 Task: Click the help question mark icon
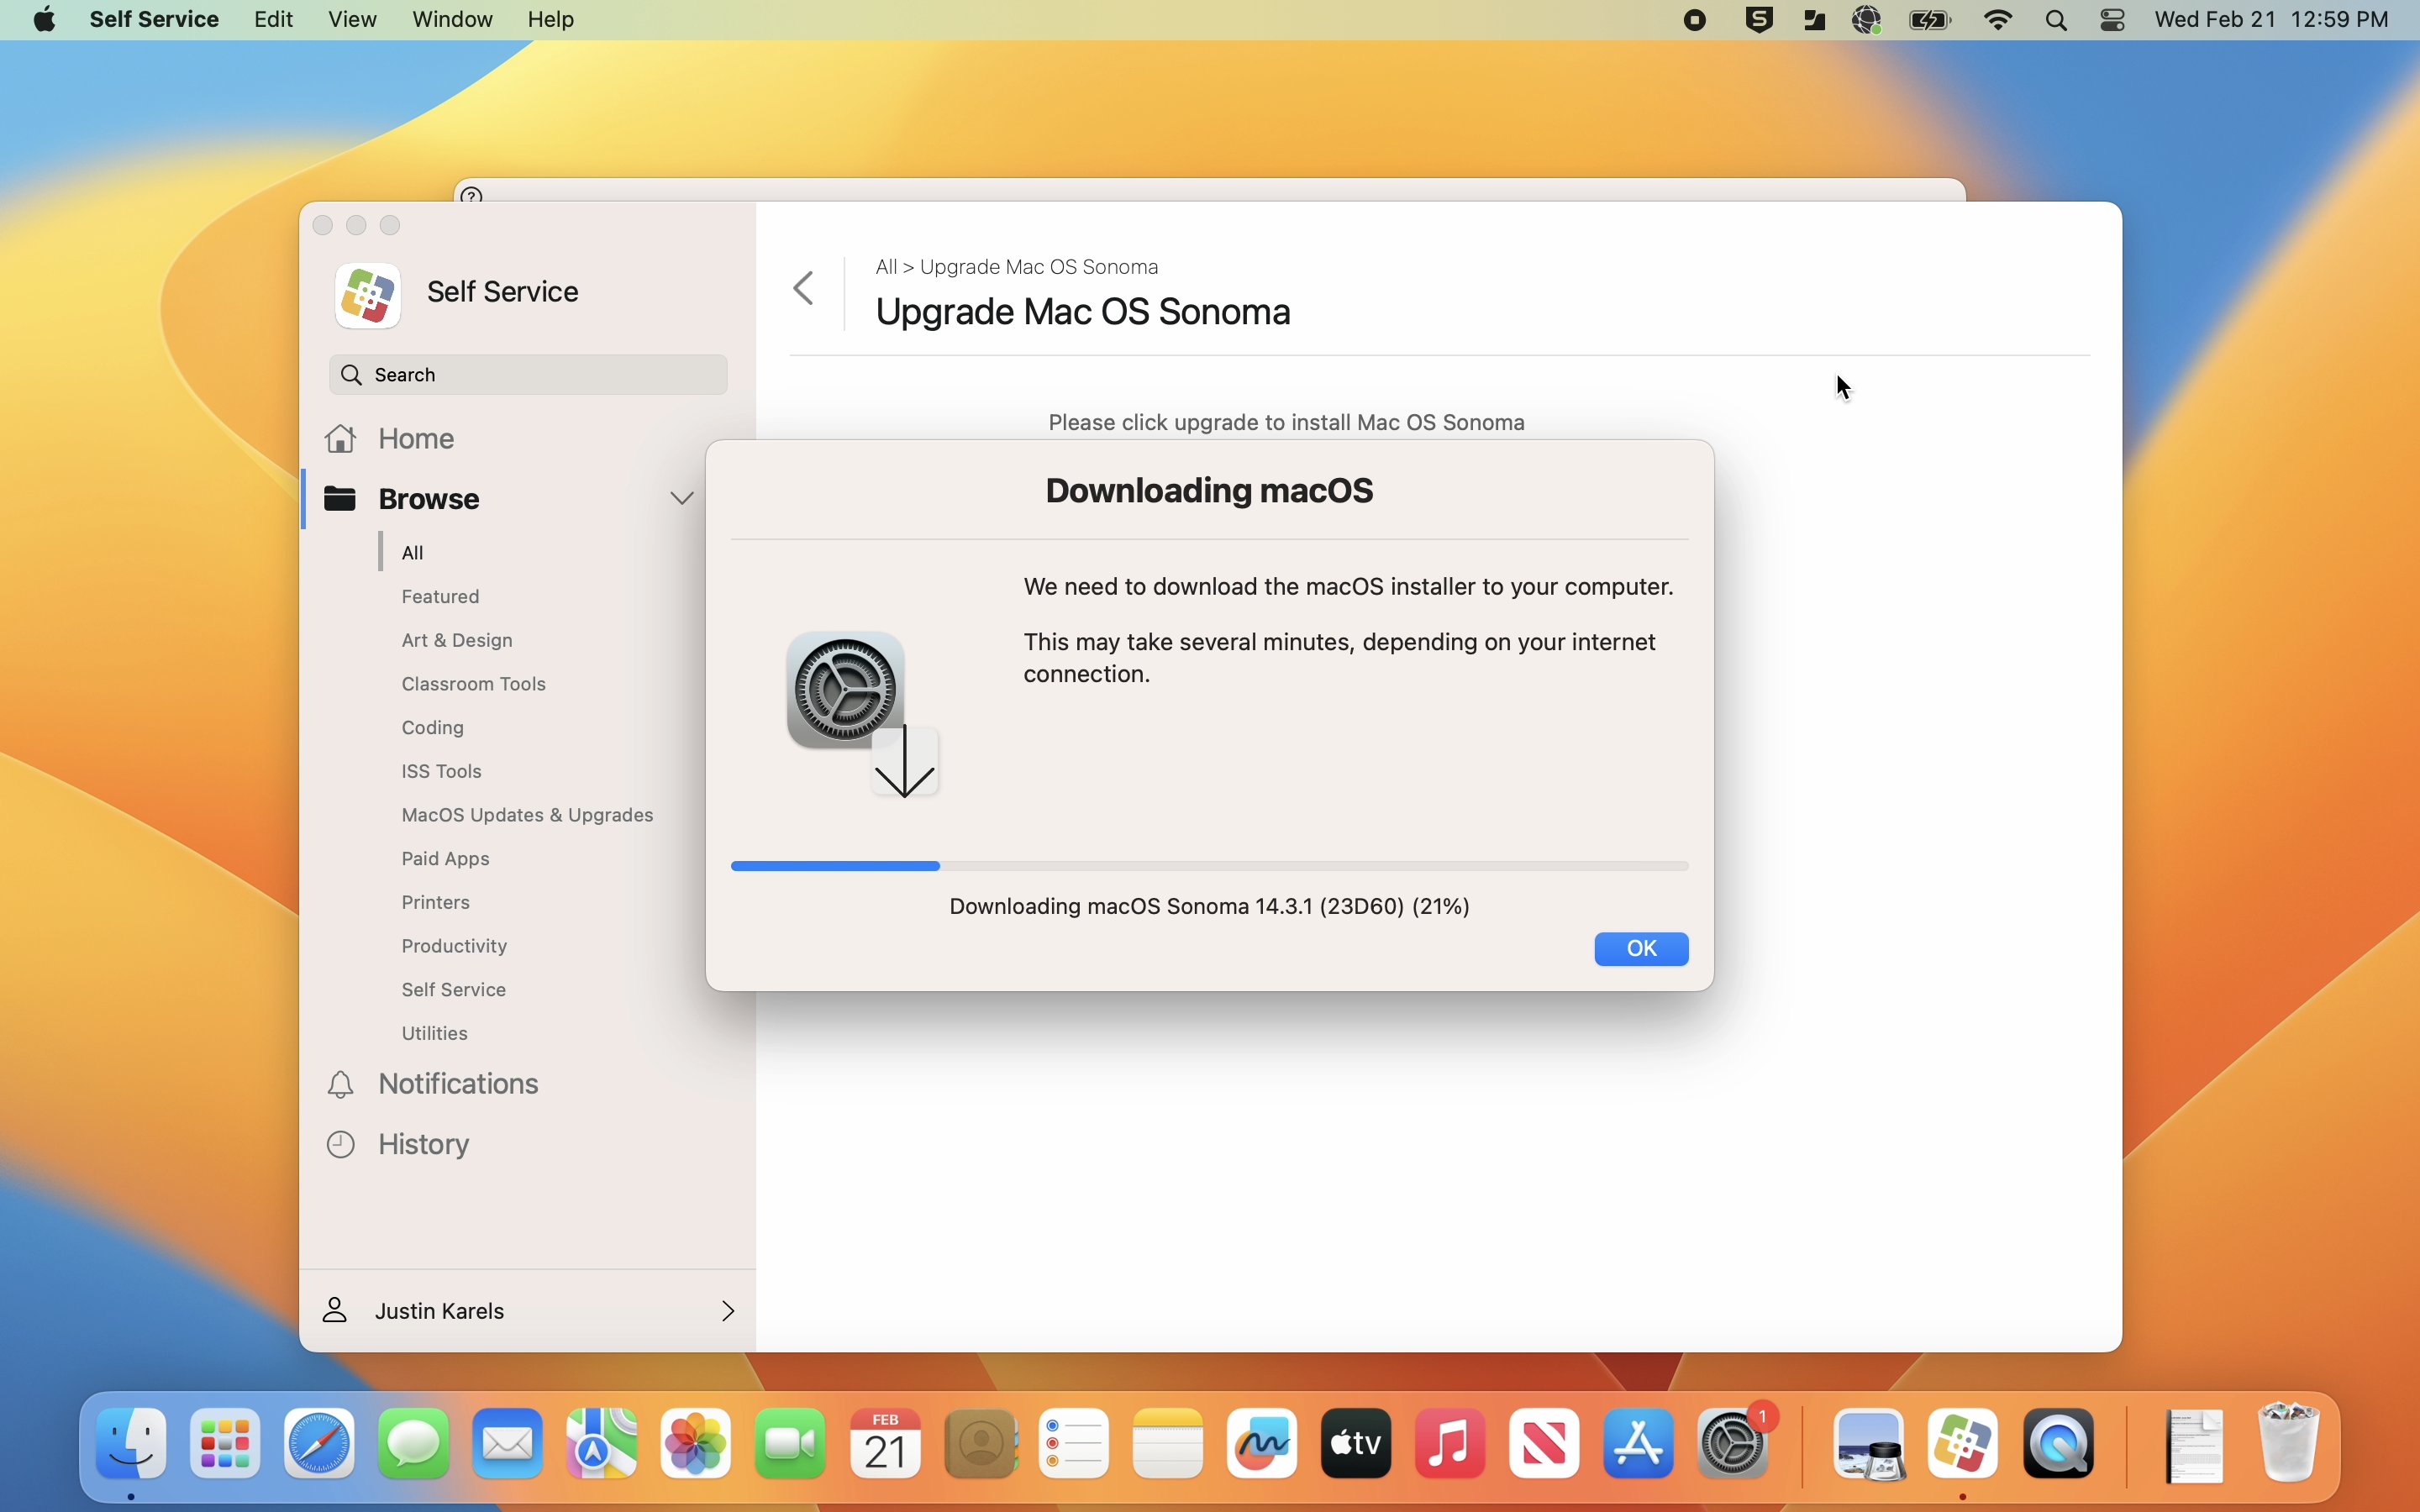473,195
